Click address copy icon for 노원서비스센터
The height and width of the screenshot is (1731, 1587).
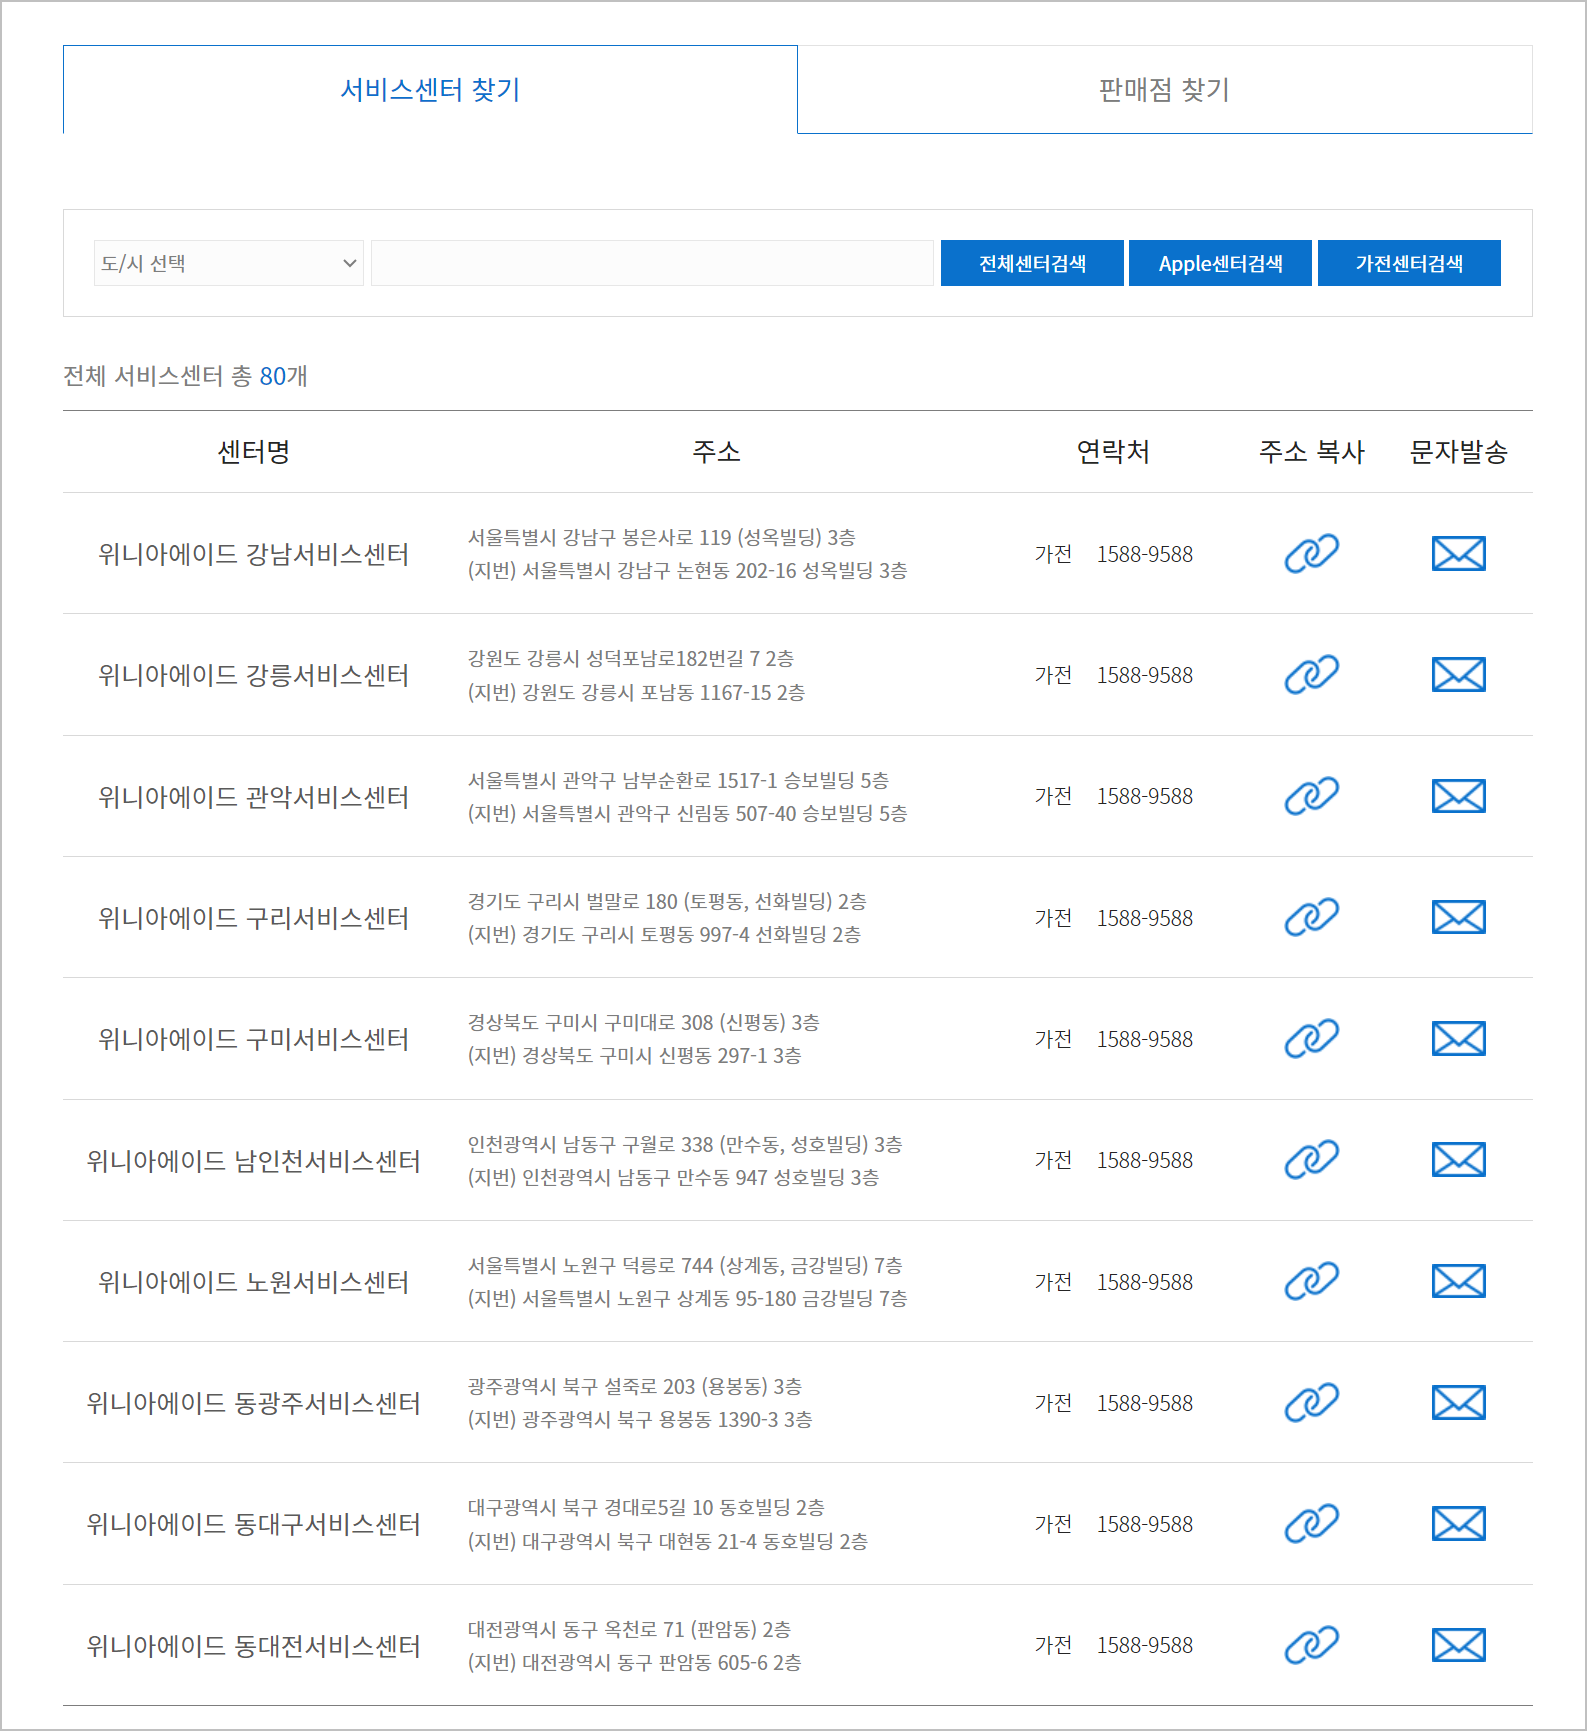click(x=1311, y=1281)
